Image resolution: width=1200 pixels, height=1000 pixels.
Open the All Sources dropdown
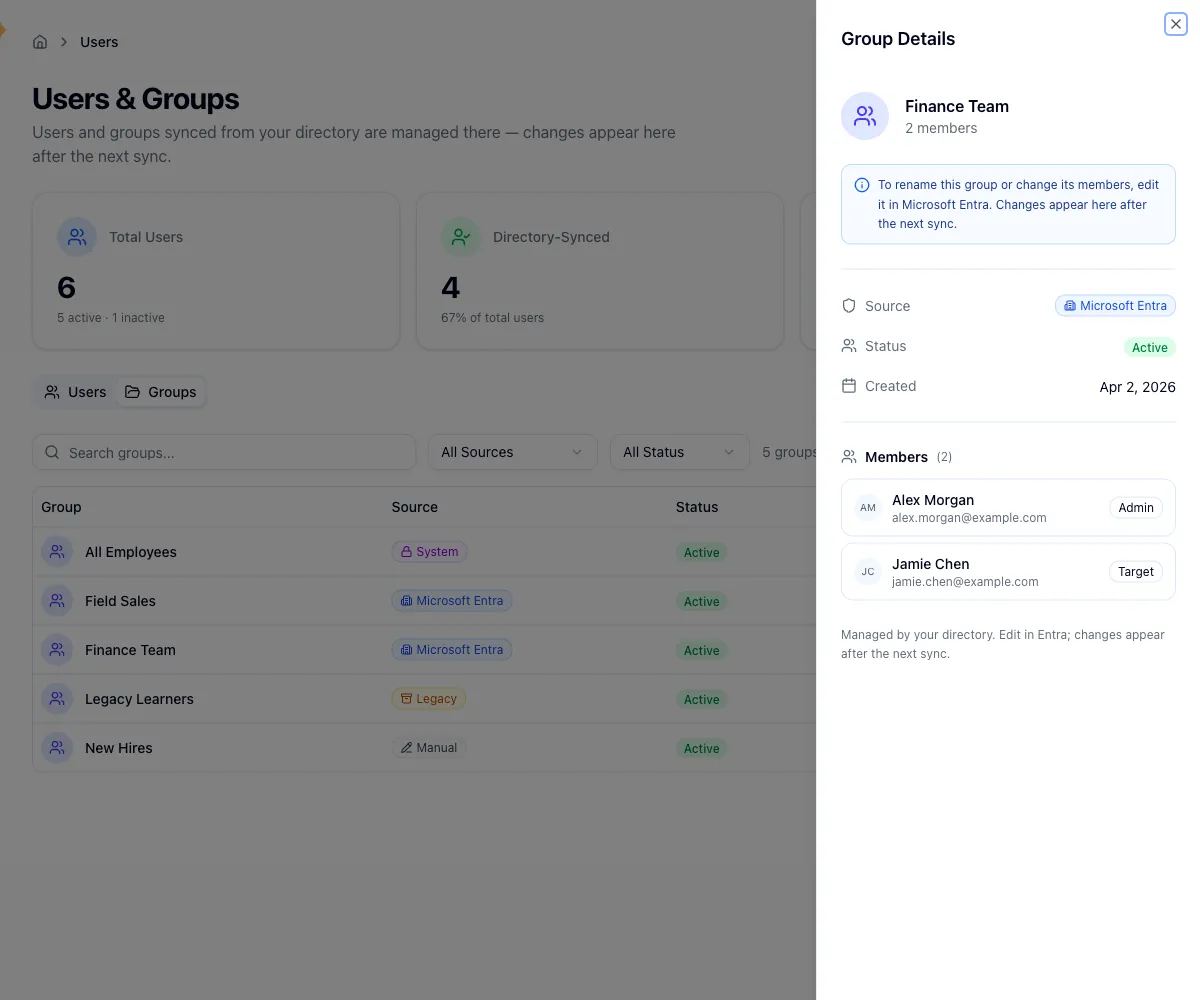click(513, 452)
